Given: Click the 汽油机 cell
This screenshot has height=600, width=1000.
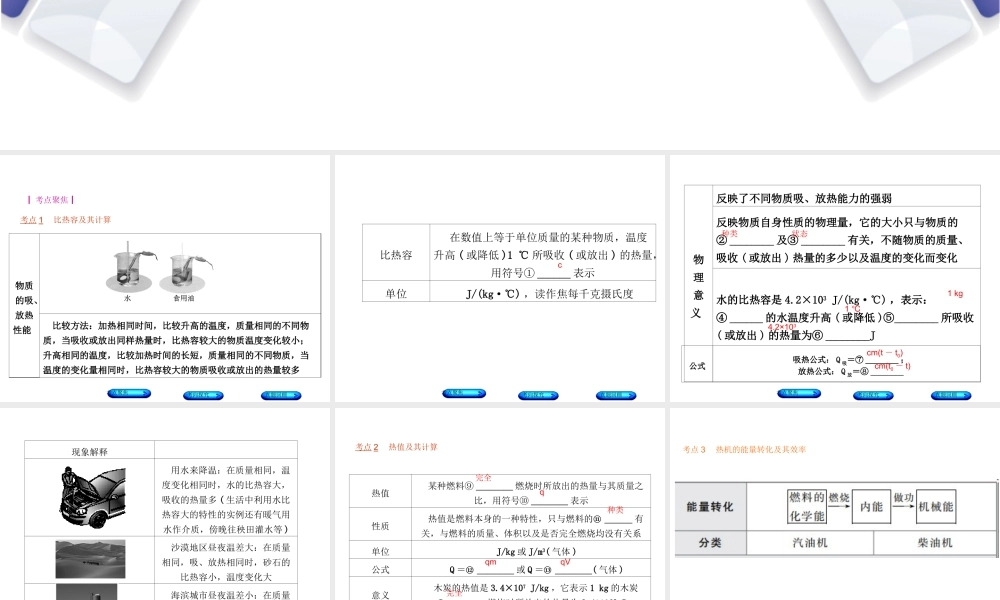Looking at the screenshot, I should point(809,543).
